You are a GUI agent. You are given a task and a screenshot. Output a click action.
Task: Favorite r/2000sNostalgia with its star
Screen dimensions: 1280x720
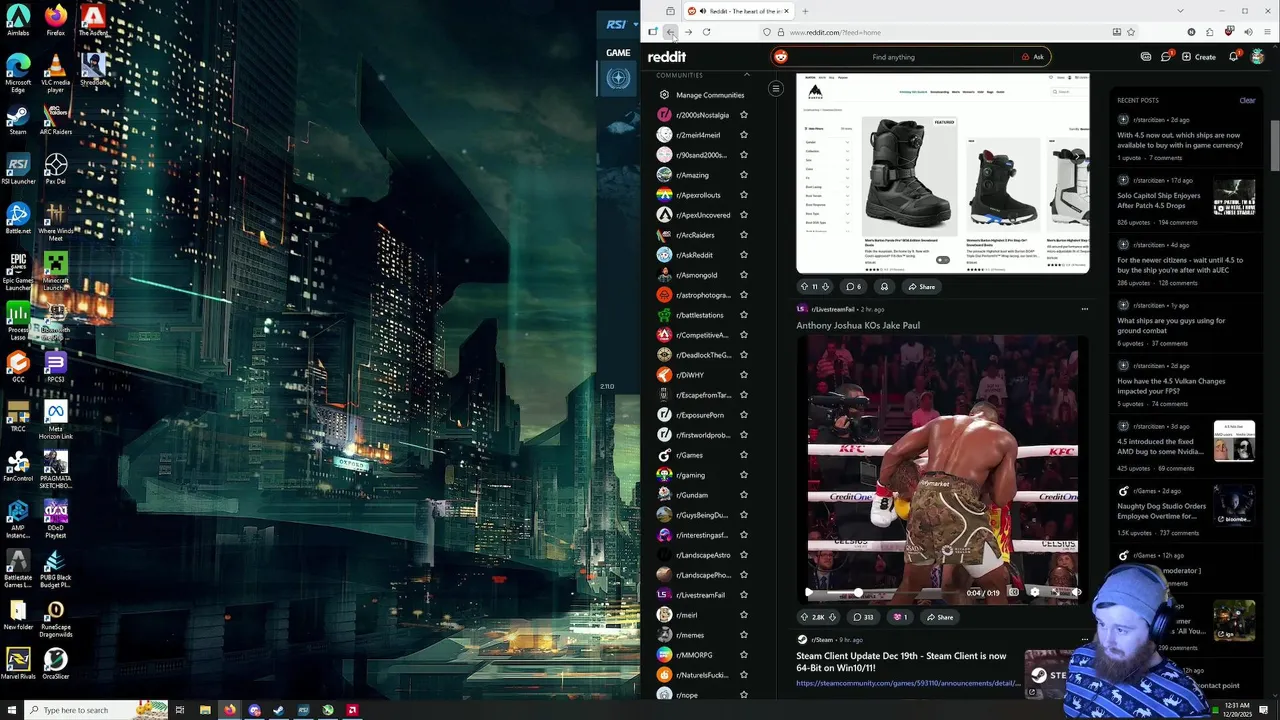point(744,115)
